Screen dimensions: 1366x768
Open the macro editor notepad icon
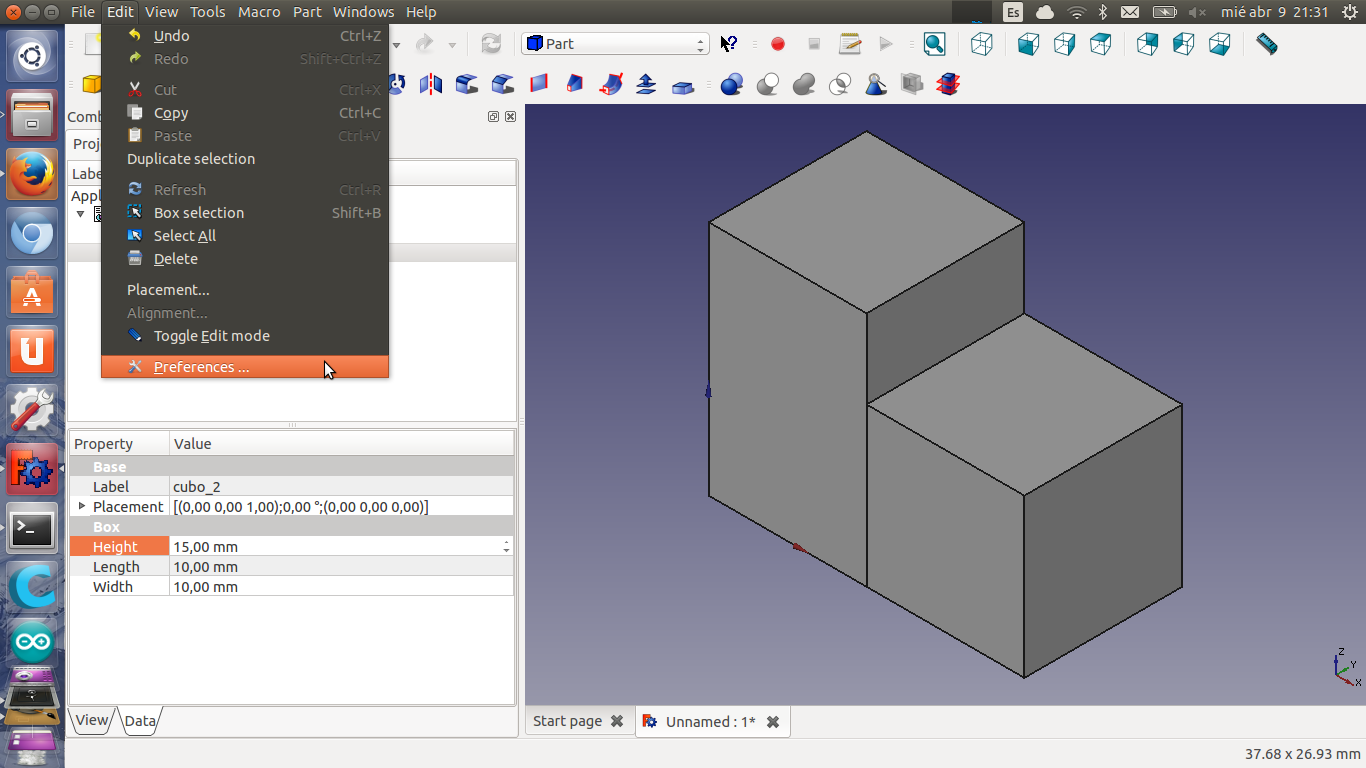850,44
